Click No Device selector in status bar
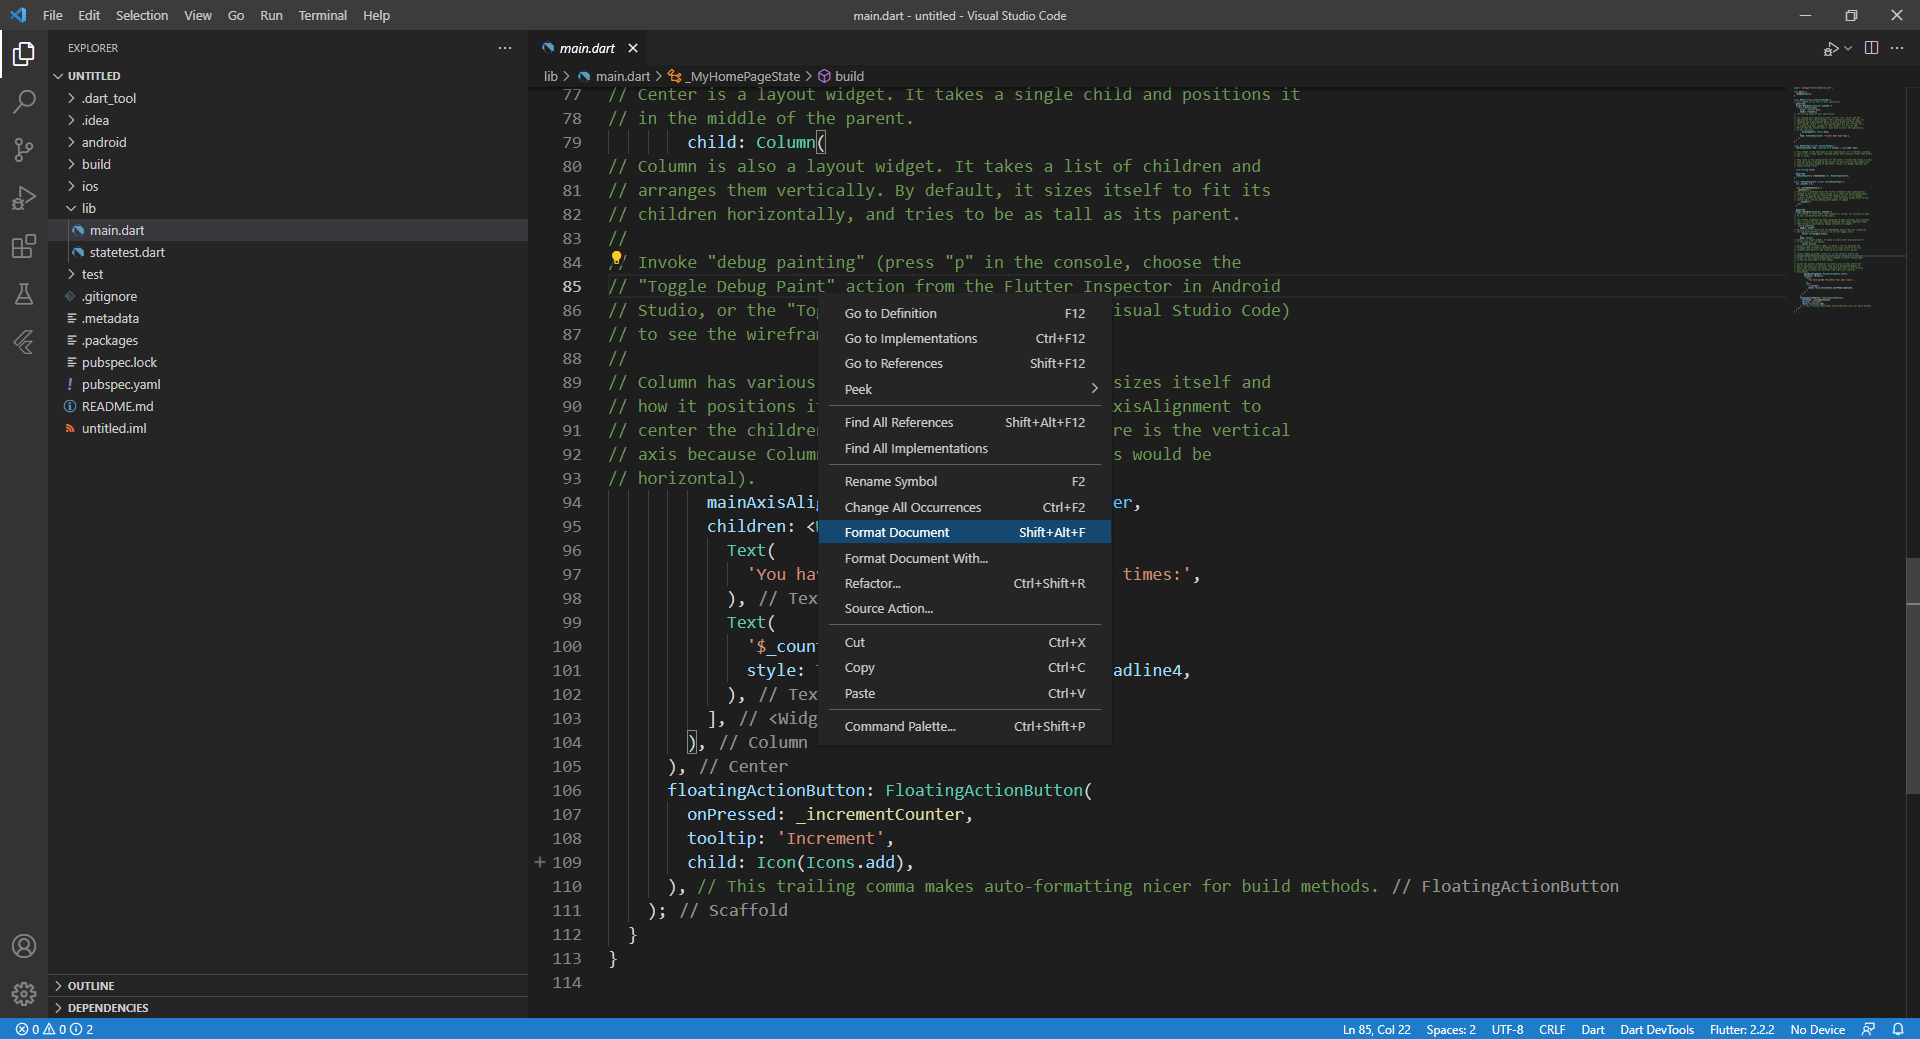 point(1817,1029)
